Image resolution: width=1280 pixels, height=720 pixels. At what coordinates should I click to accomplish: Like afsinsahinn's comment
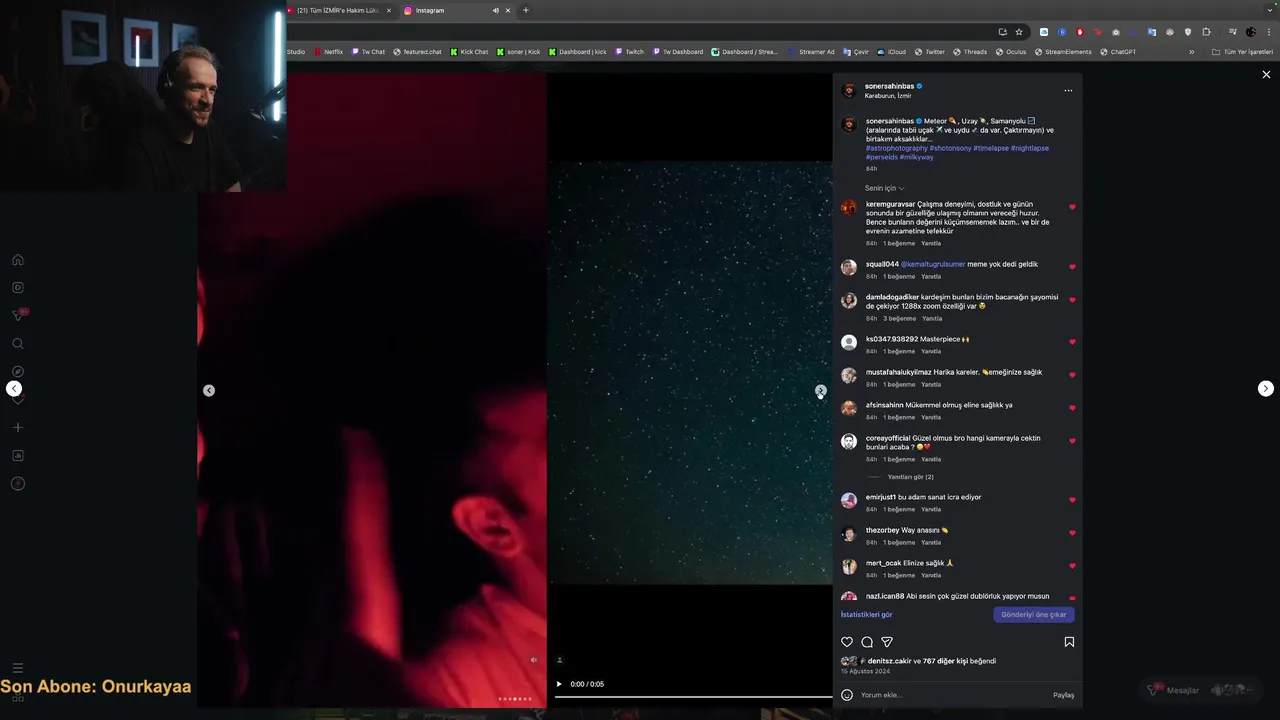(1073, 408)
